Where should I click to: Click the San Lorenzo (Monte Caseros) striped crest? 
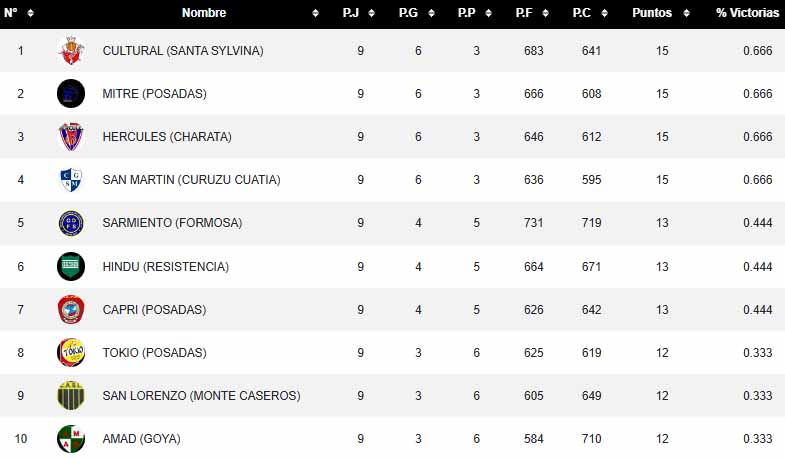click(x=71, y=396)
